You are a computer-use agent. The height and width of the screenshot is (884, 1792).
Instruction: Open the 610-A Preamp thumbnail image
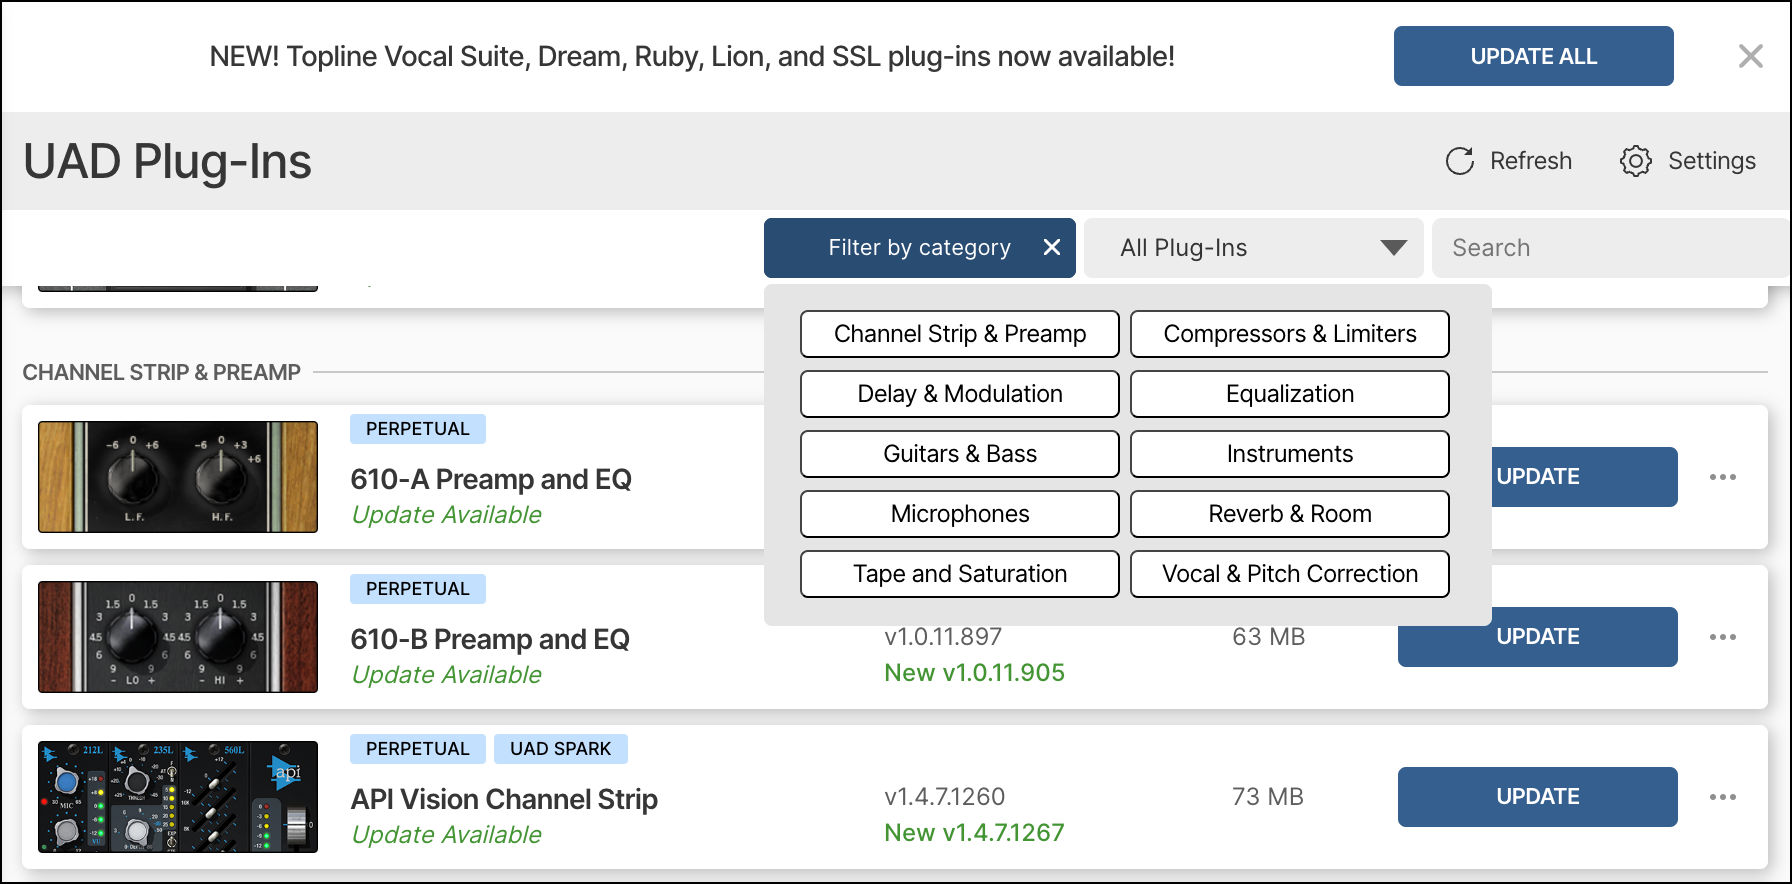(x=178, y=477)
